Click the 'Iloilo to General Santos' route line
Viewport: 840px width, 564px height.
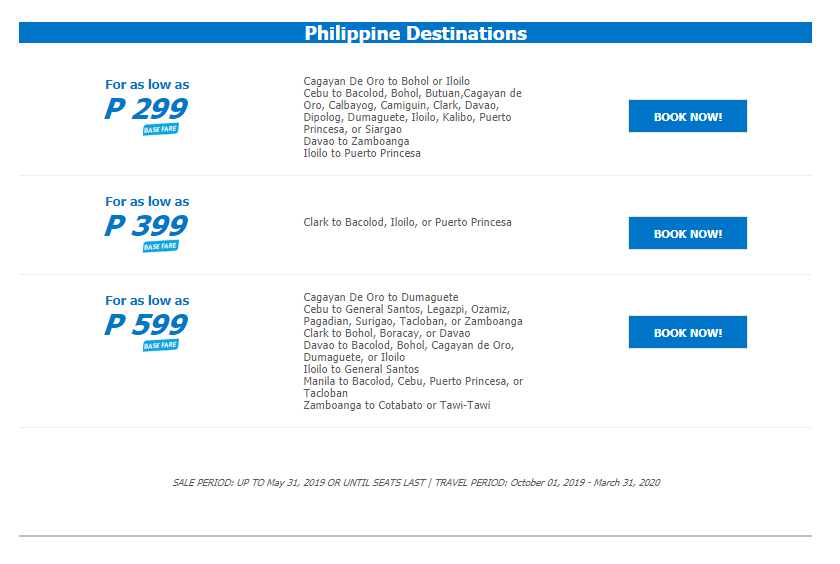coord(361,370)
